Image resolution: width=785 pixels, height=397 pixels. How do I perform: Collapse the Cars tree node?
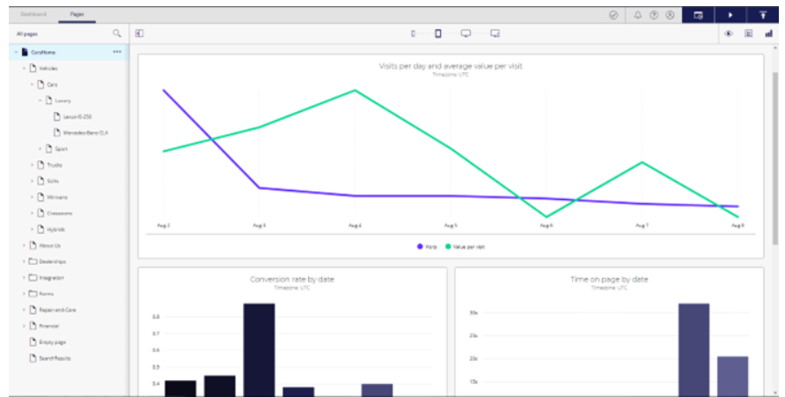(32, 85)
